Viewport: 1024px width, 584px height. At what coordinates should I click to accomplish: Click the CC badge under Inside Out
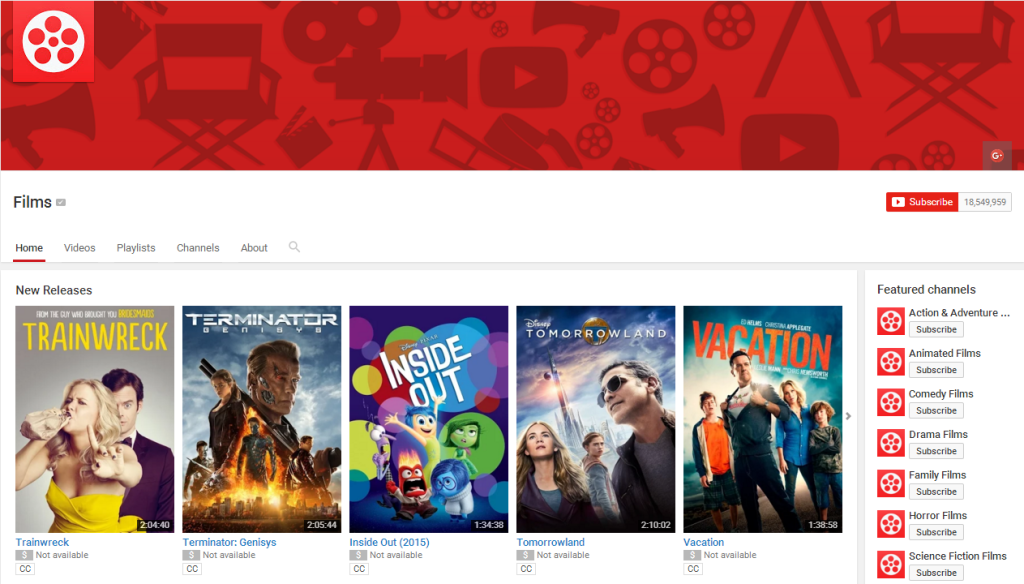[x=359, y=568]
